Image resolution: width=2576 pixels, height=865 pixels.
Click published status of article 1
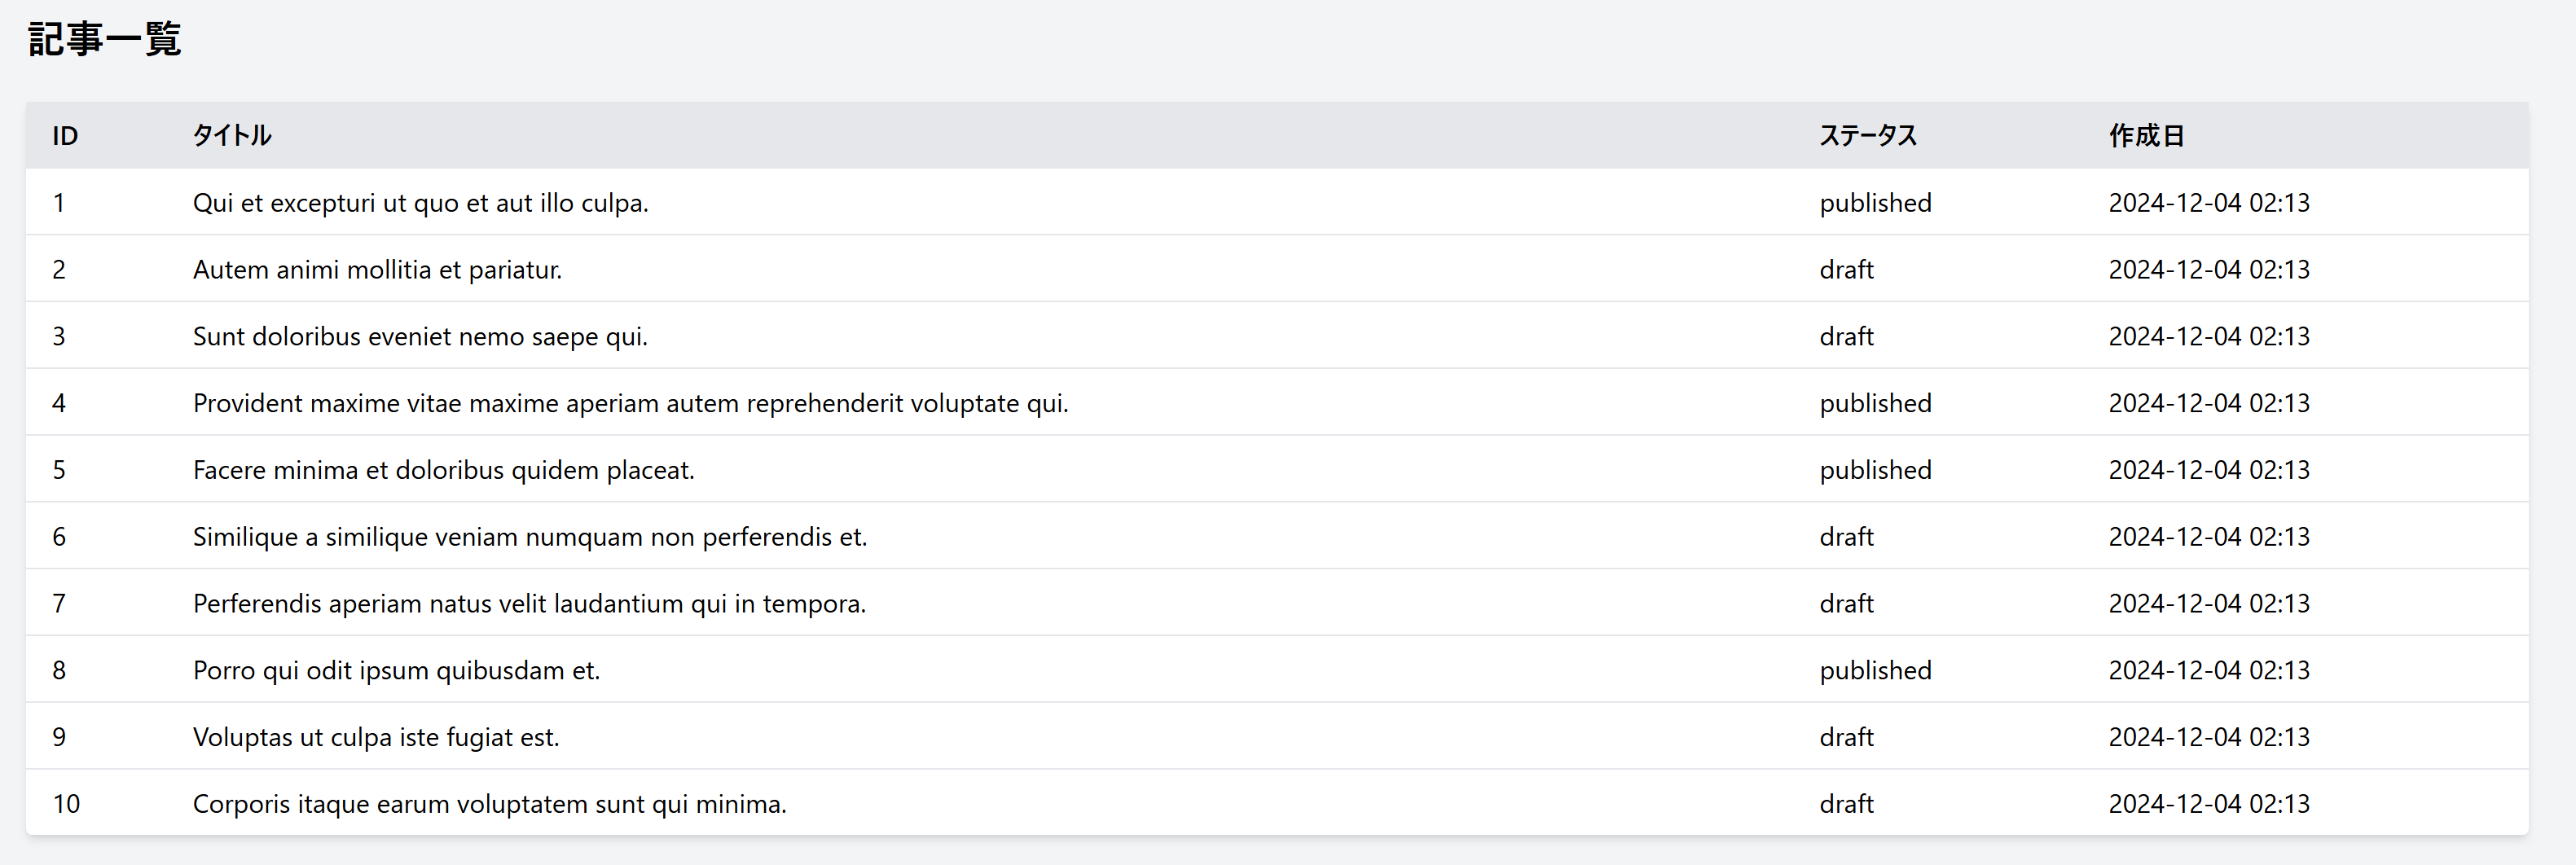[x=1875, y=203]
